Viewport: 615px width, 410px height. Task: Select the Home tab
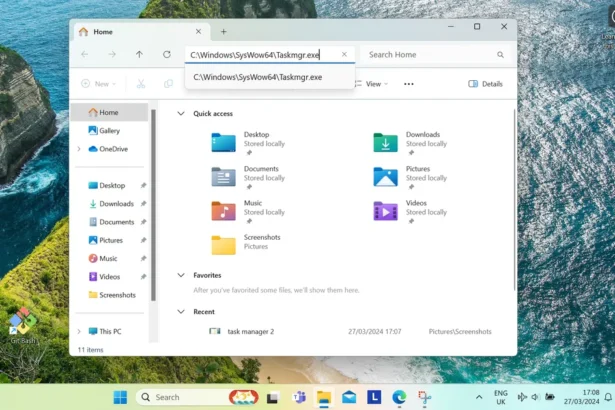tap(141, 32)
